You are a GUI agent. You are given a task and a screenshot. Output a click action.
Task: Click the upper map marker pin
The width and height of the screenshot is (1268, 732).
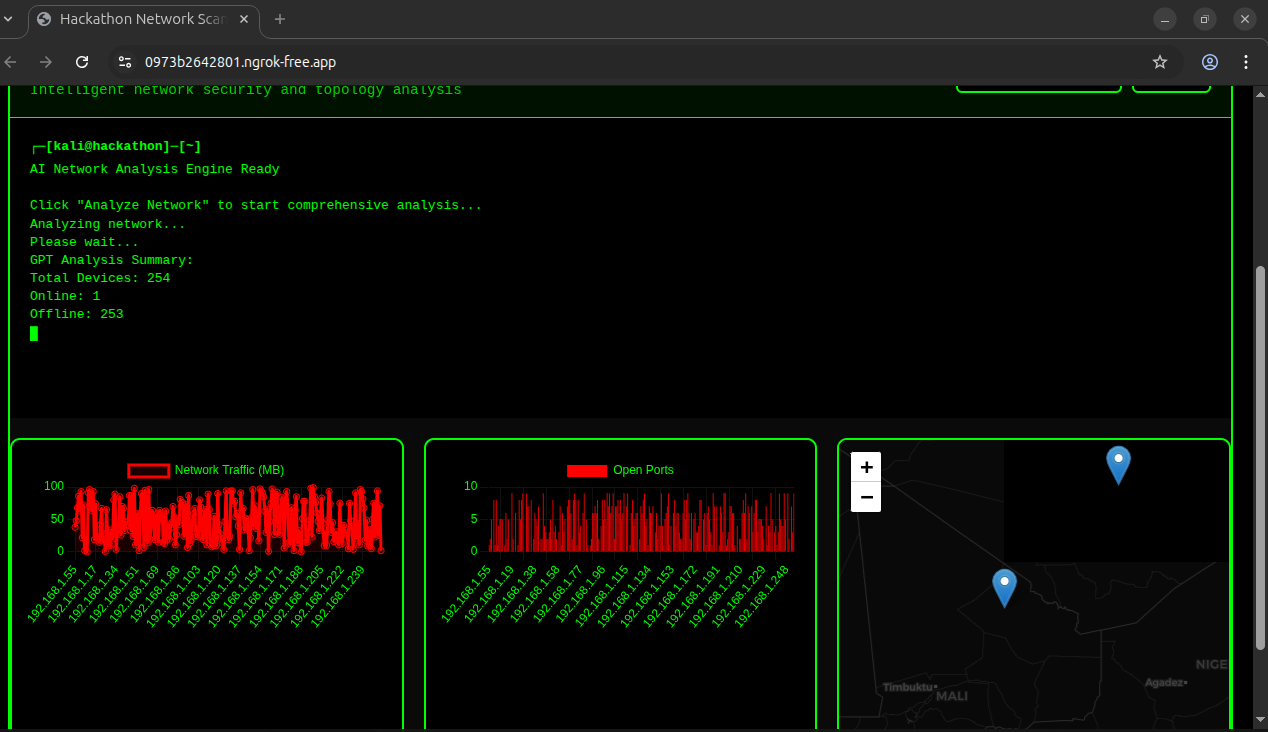tap(1118, 466)
